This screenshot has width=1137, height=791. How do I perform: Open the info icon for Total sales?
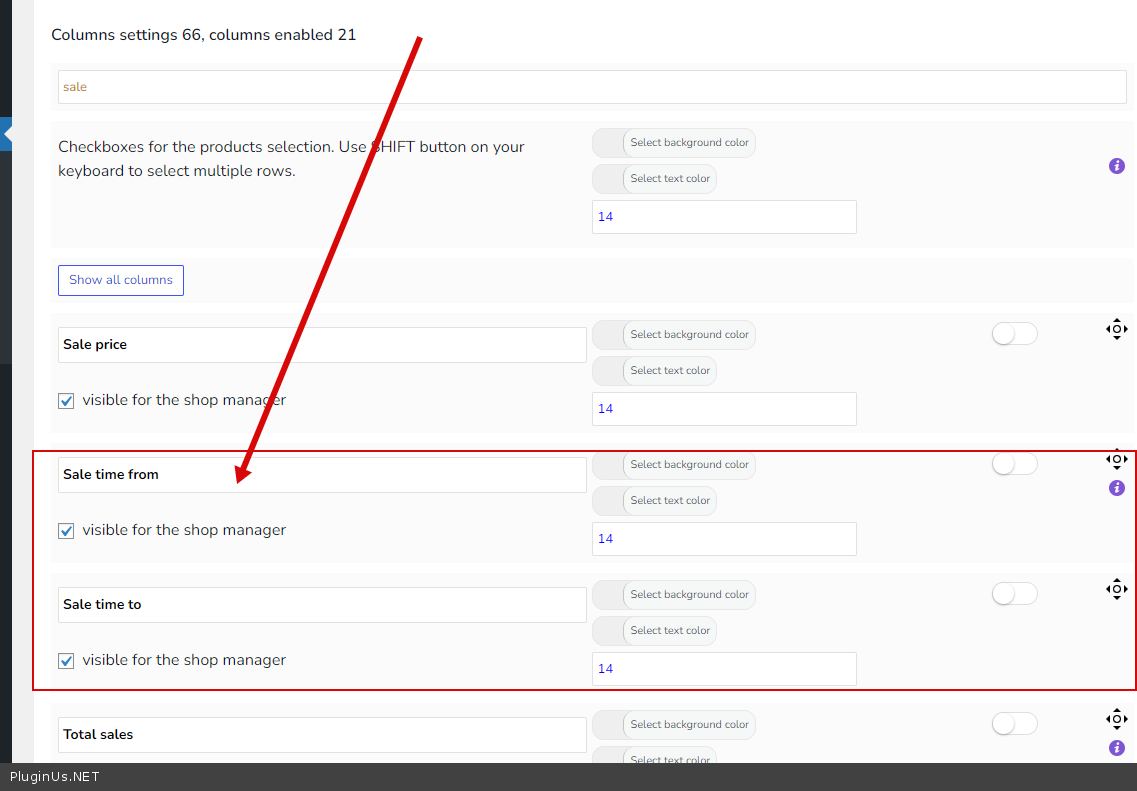click(1117, 748)
